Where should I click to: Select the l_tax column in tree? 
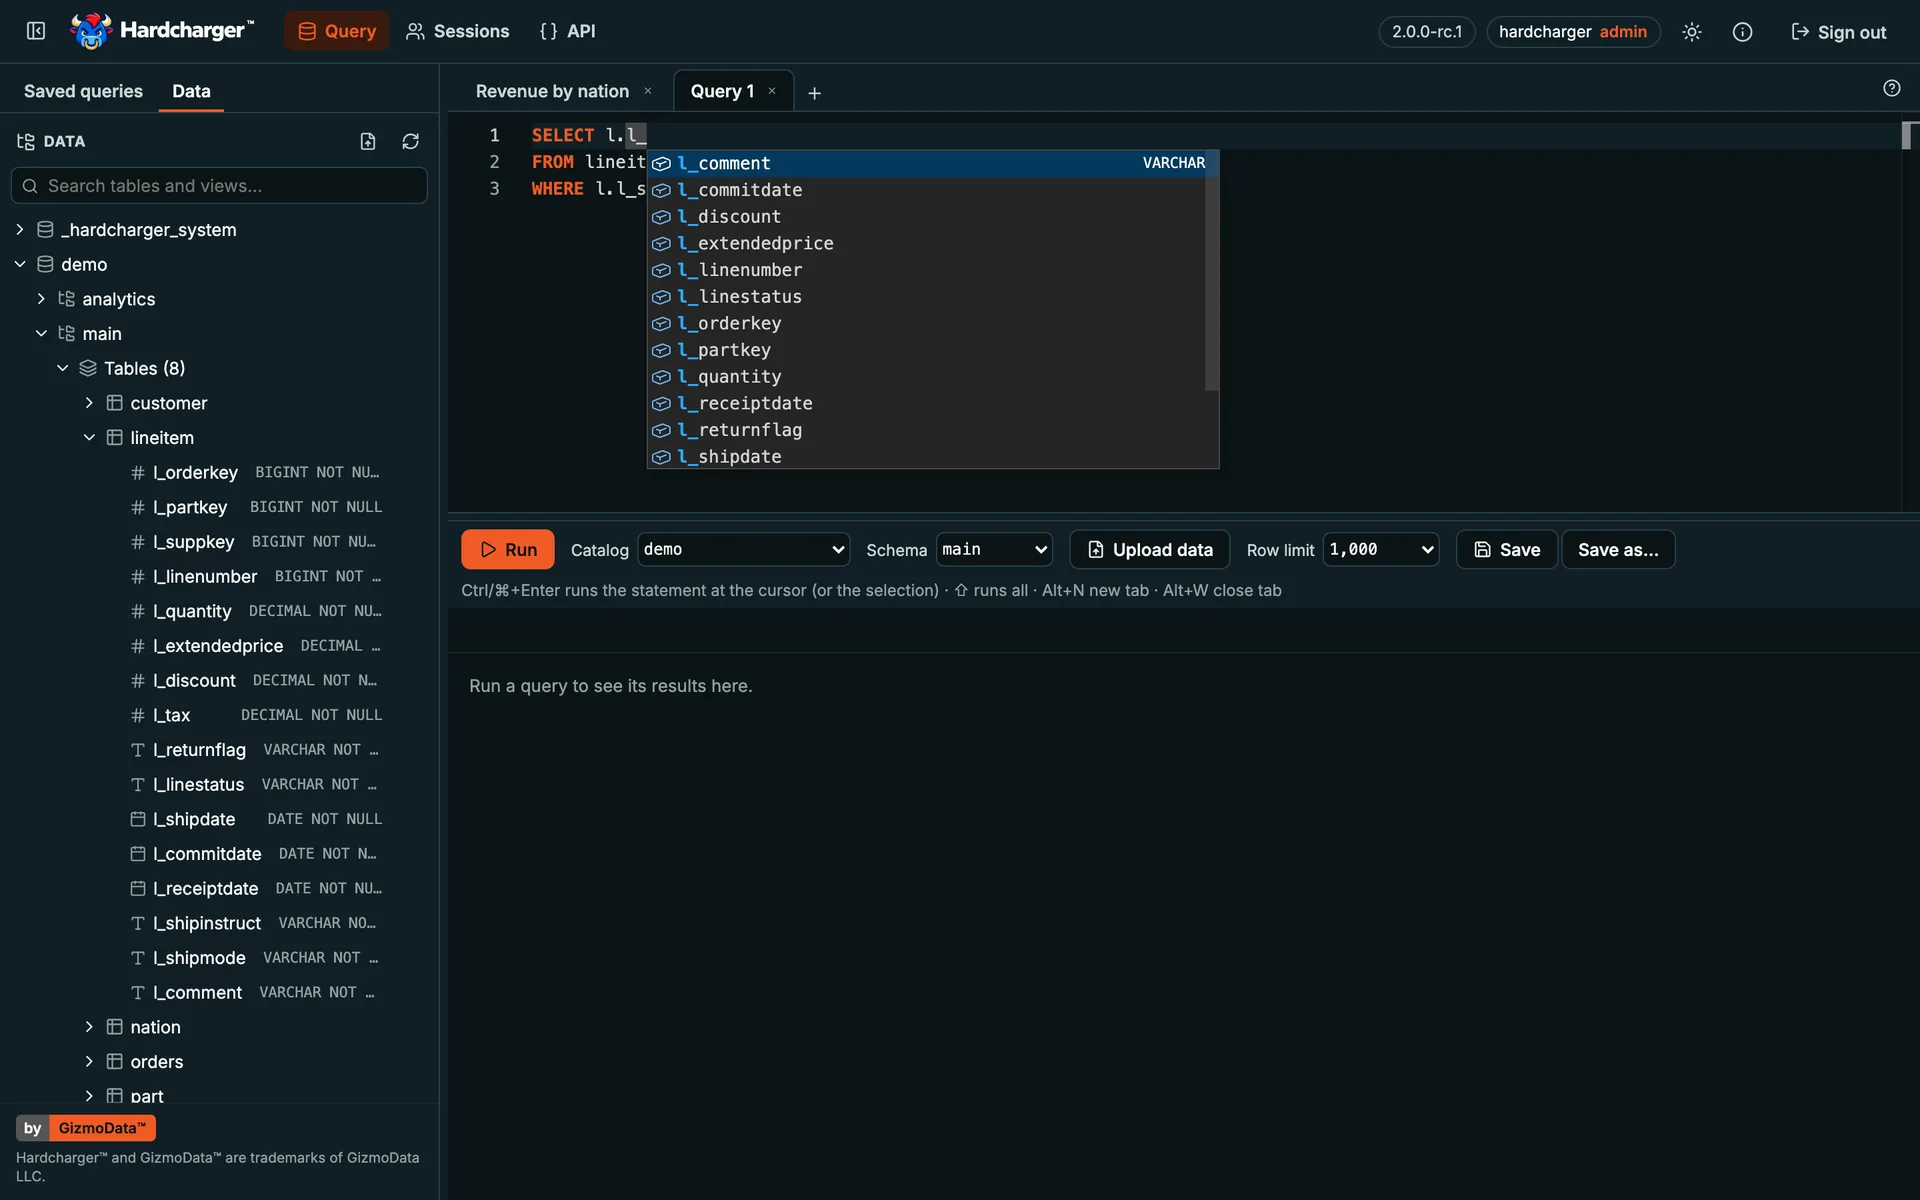[171, 715]
